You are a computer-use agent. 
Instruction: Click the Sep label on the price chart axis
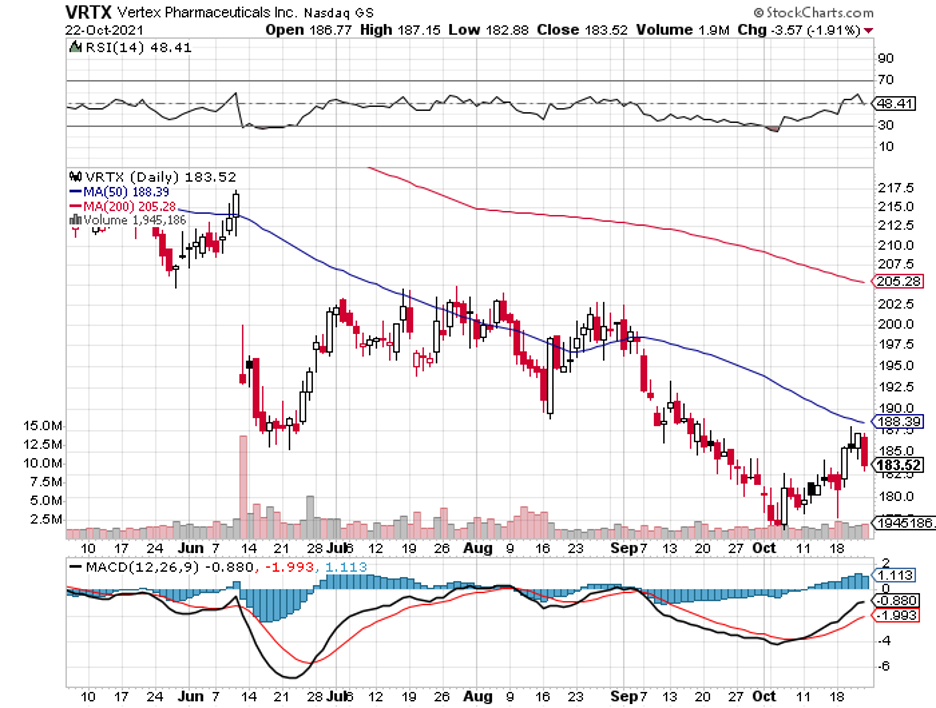[x=624, y=548]
